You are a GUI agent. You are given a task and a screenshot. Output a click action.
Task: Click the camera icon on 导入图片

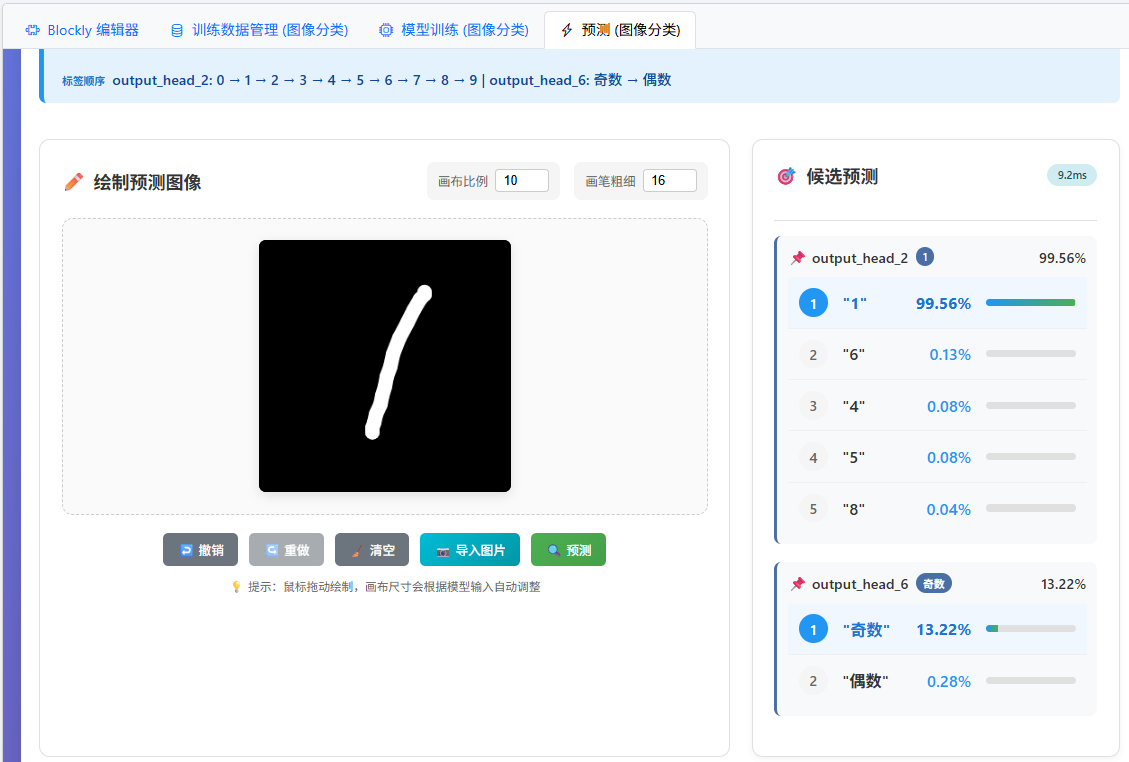pyautogui.click(x=443, y=551)
